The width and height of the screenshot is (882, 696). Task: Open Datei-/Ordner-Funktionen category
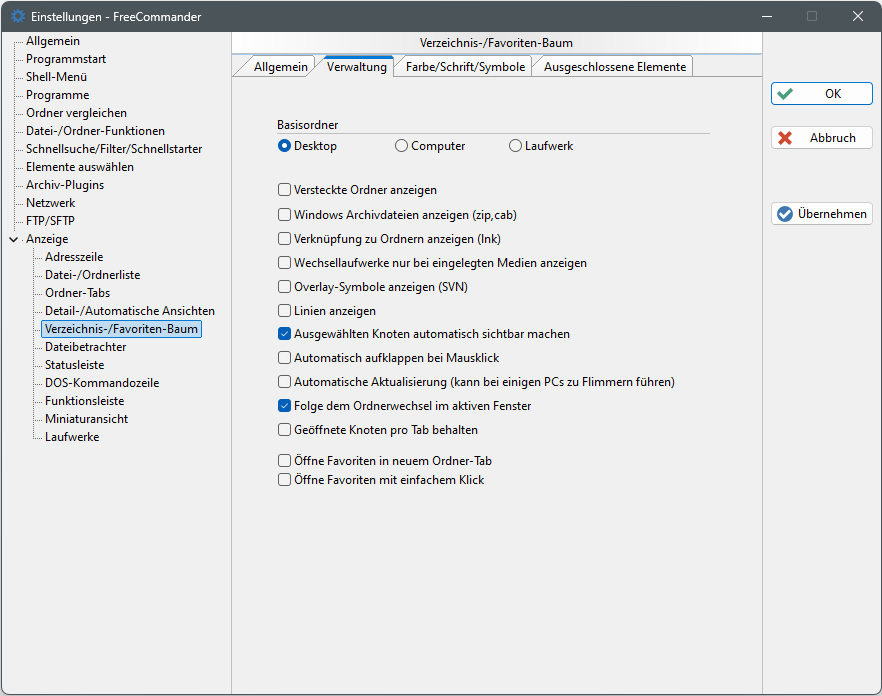(95, 131)
